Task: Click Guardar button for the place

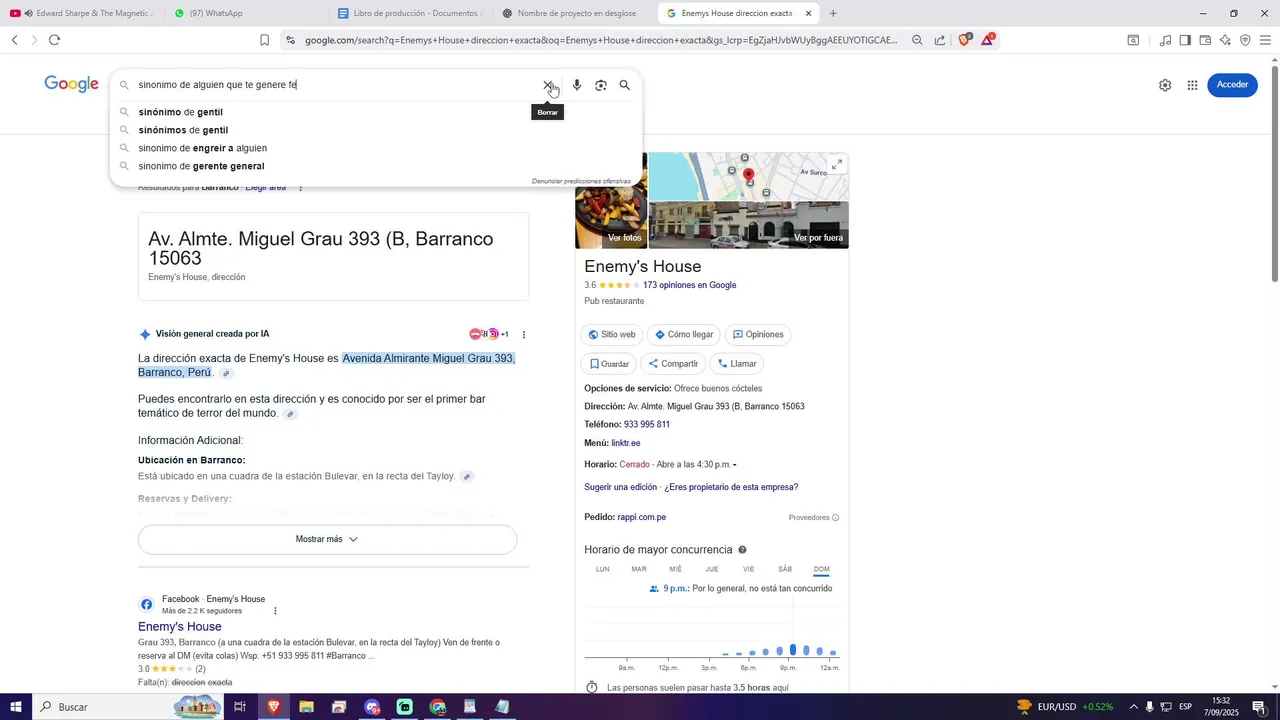Action: [609, 364]
